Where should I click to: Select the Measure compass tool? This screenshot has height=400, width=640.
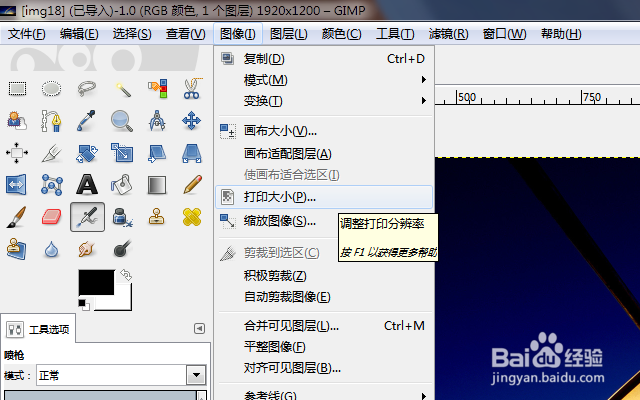[x=157, y=121]
